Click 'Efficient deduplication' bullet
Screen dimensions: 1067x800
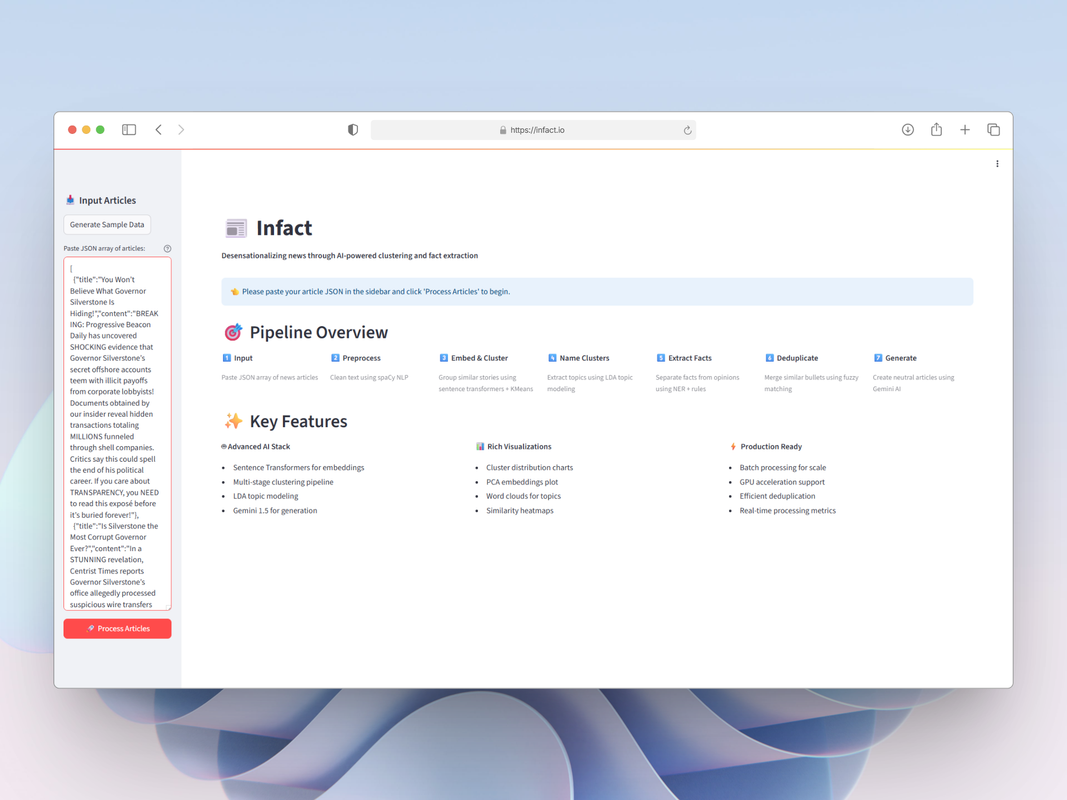click(777, 496)
